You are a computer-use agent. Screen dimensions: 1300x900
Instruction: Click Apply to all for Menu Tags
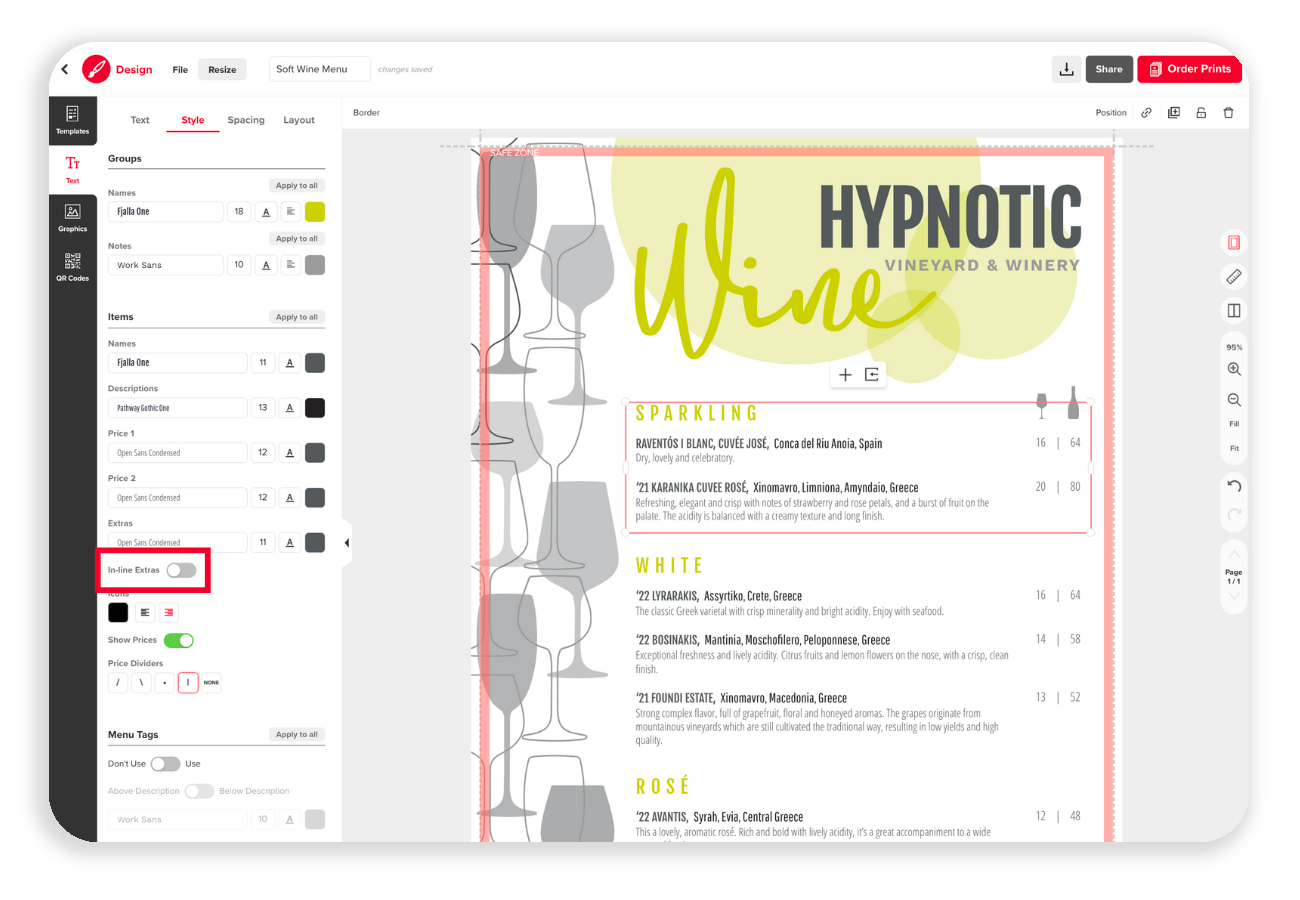(297, 734)
